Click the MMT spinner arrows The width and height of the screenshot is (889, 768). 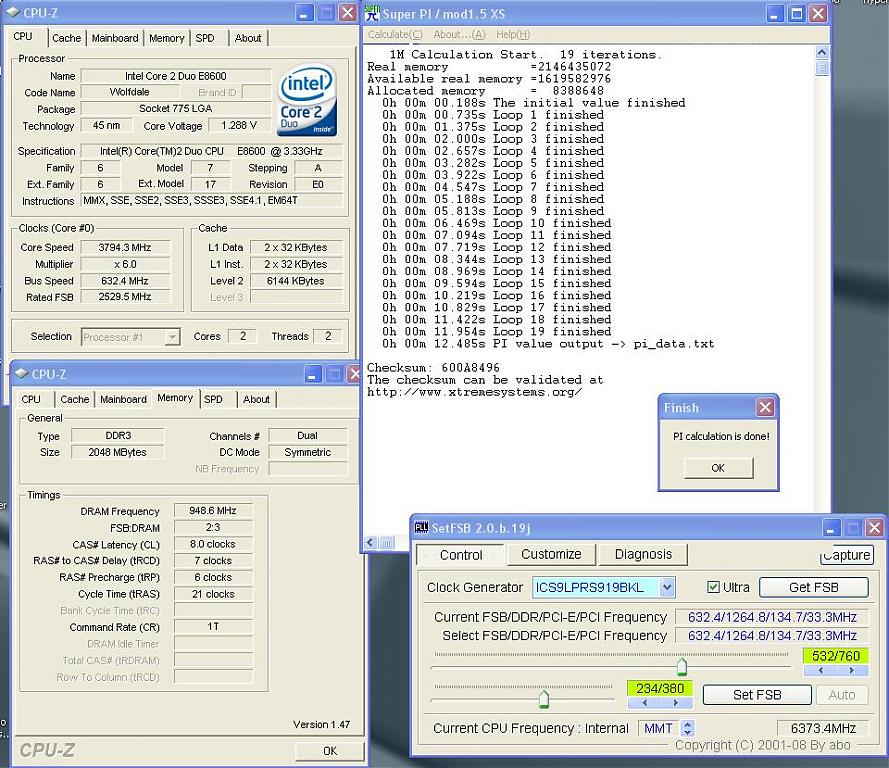pos(688,728)
